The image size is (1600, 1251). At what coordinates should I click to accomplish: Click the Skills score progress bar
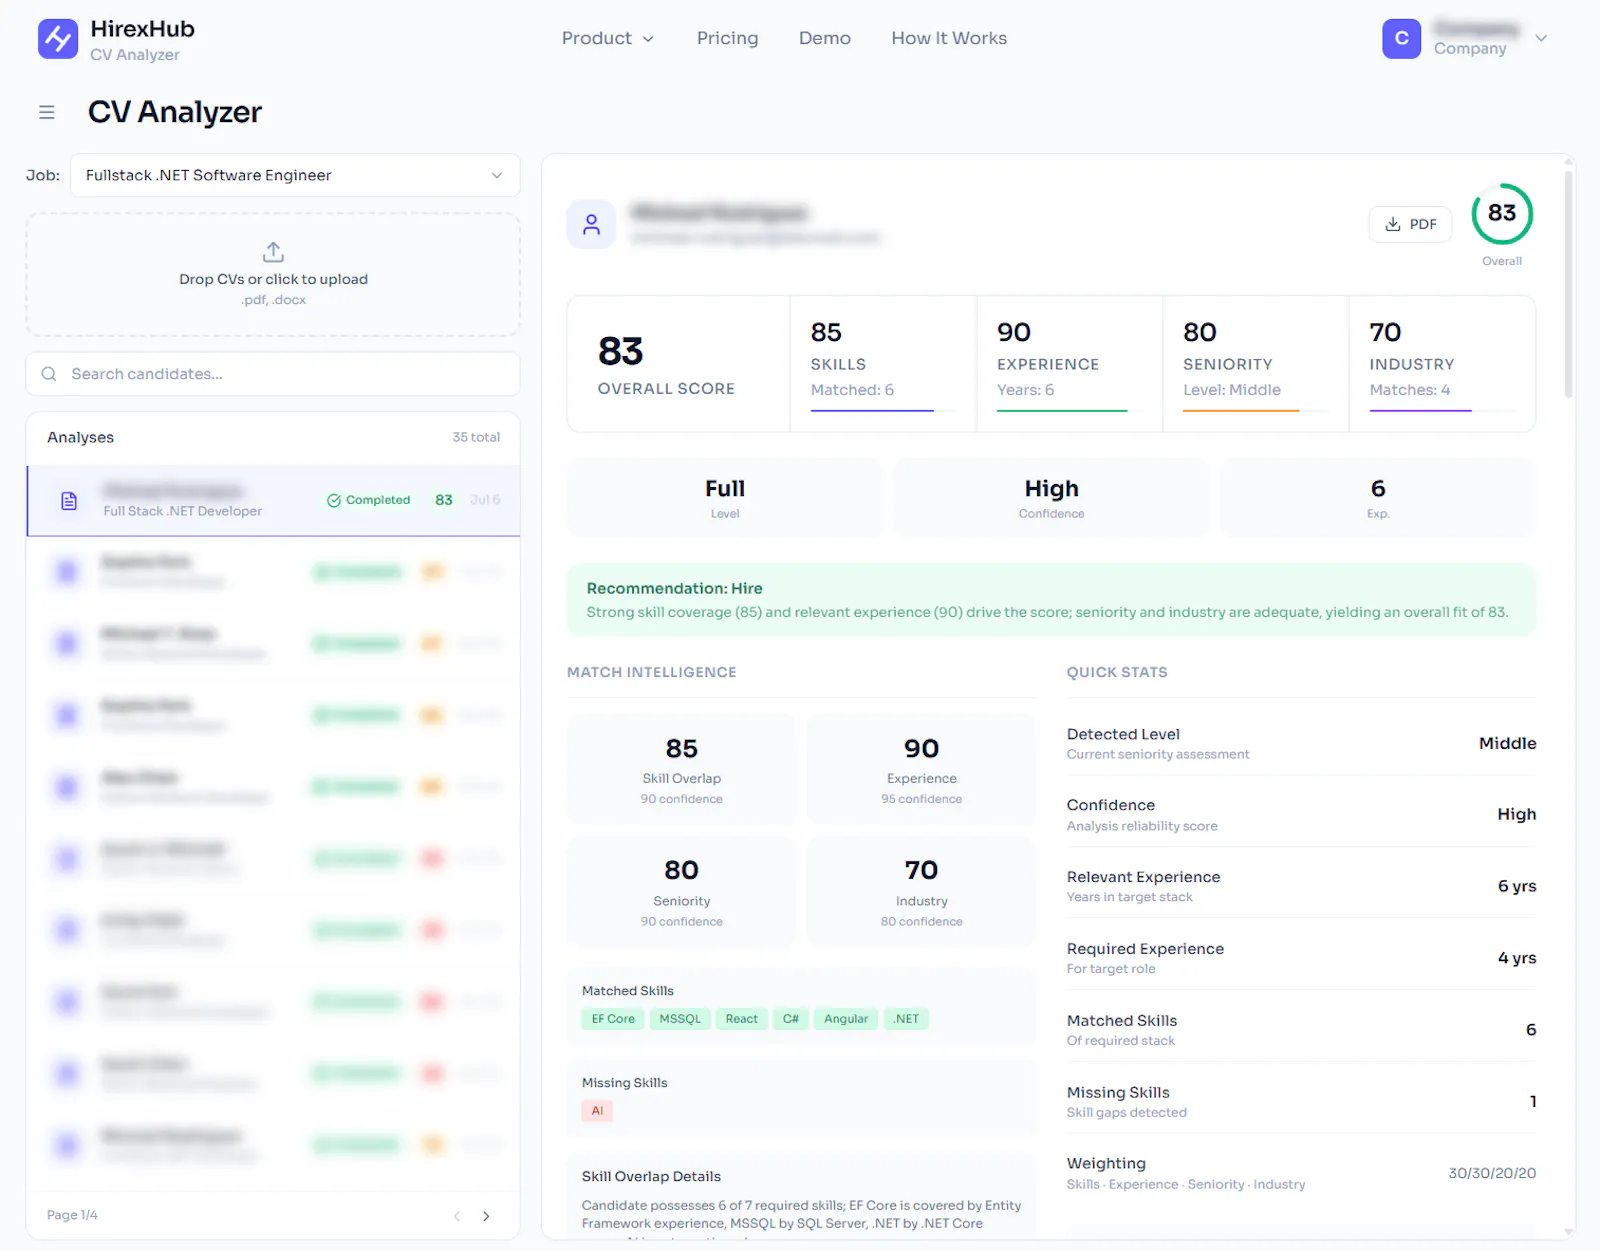(882, 410)
